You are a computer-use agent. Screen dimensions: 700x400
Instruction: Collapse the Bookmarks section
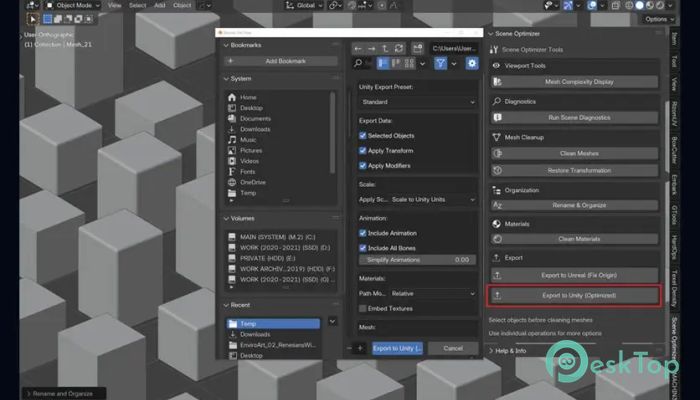[x=226, y=45]
